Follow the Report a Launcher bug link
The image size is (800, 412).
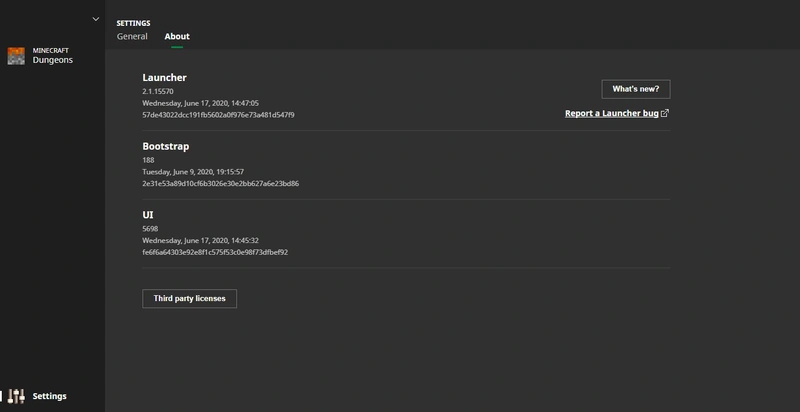click(611, 114)
